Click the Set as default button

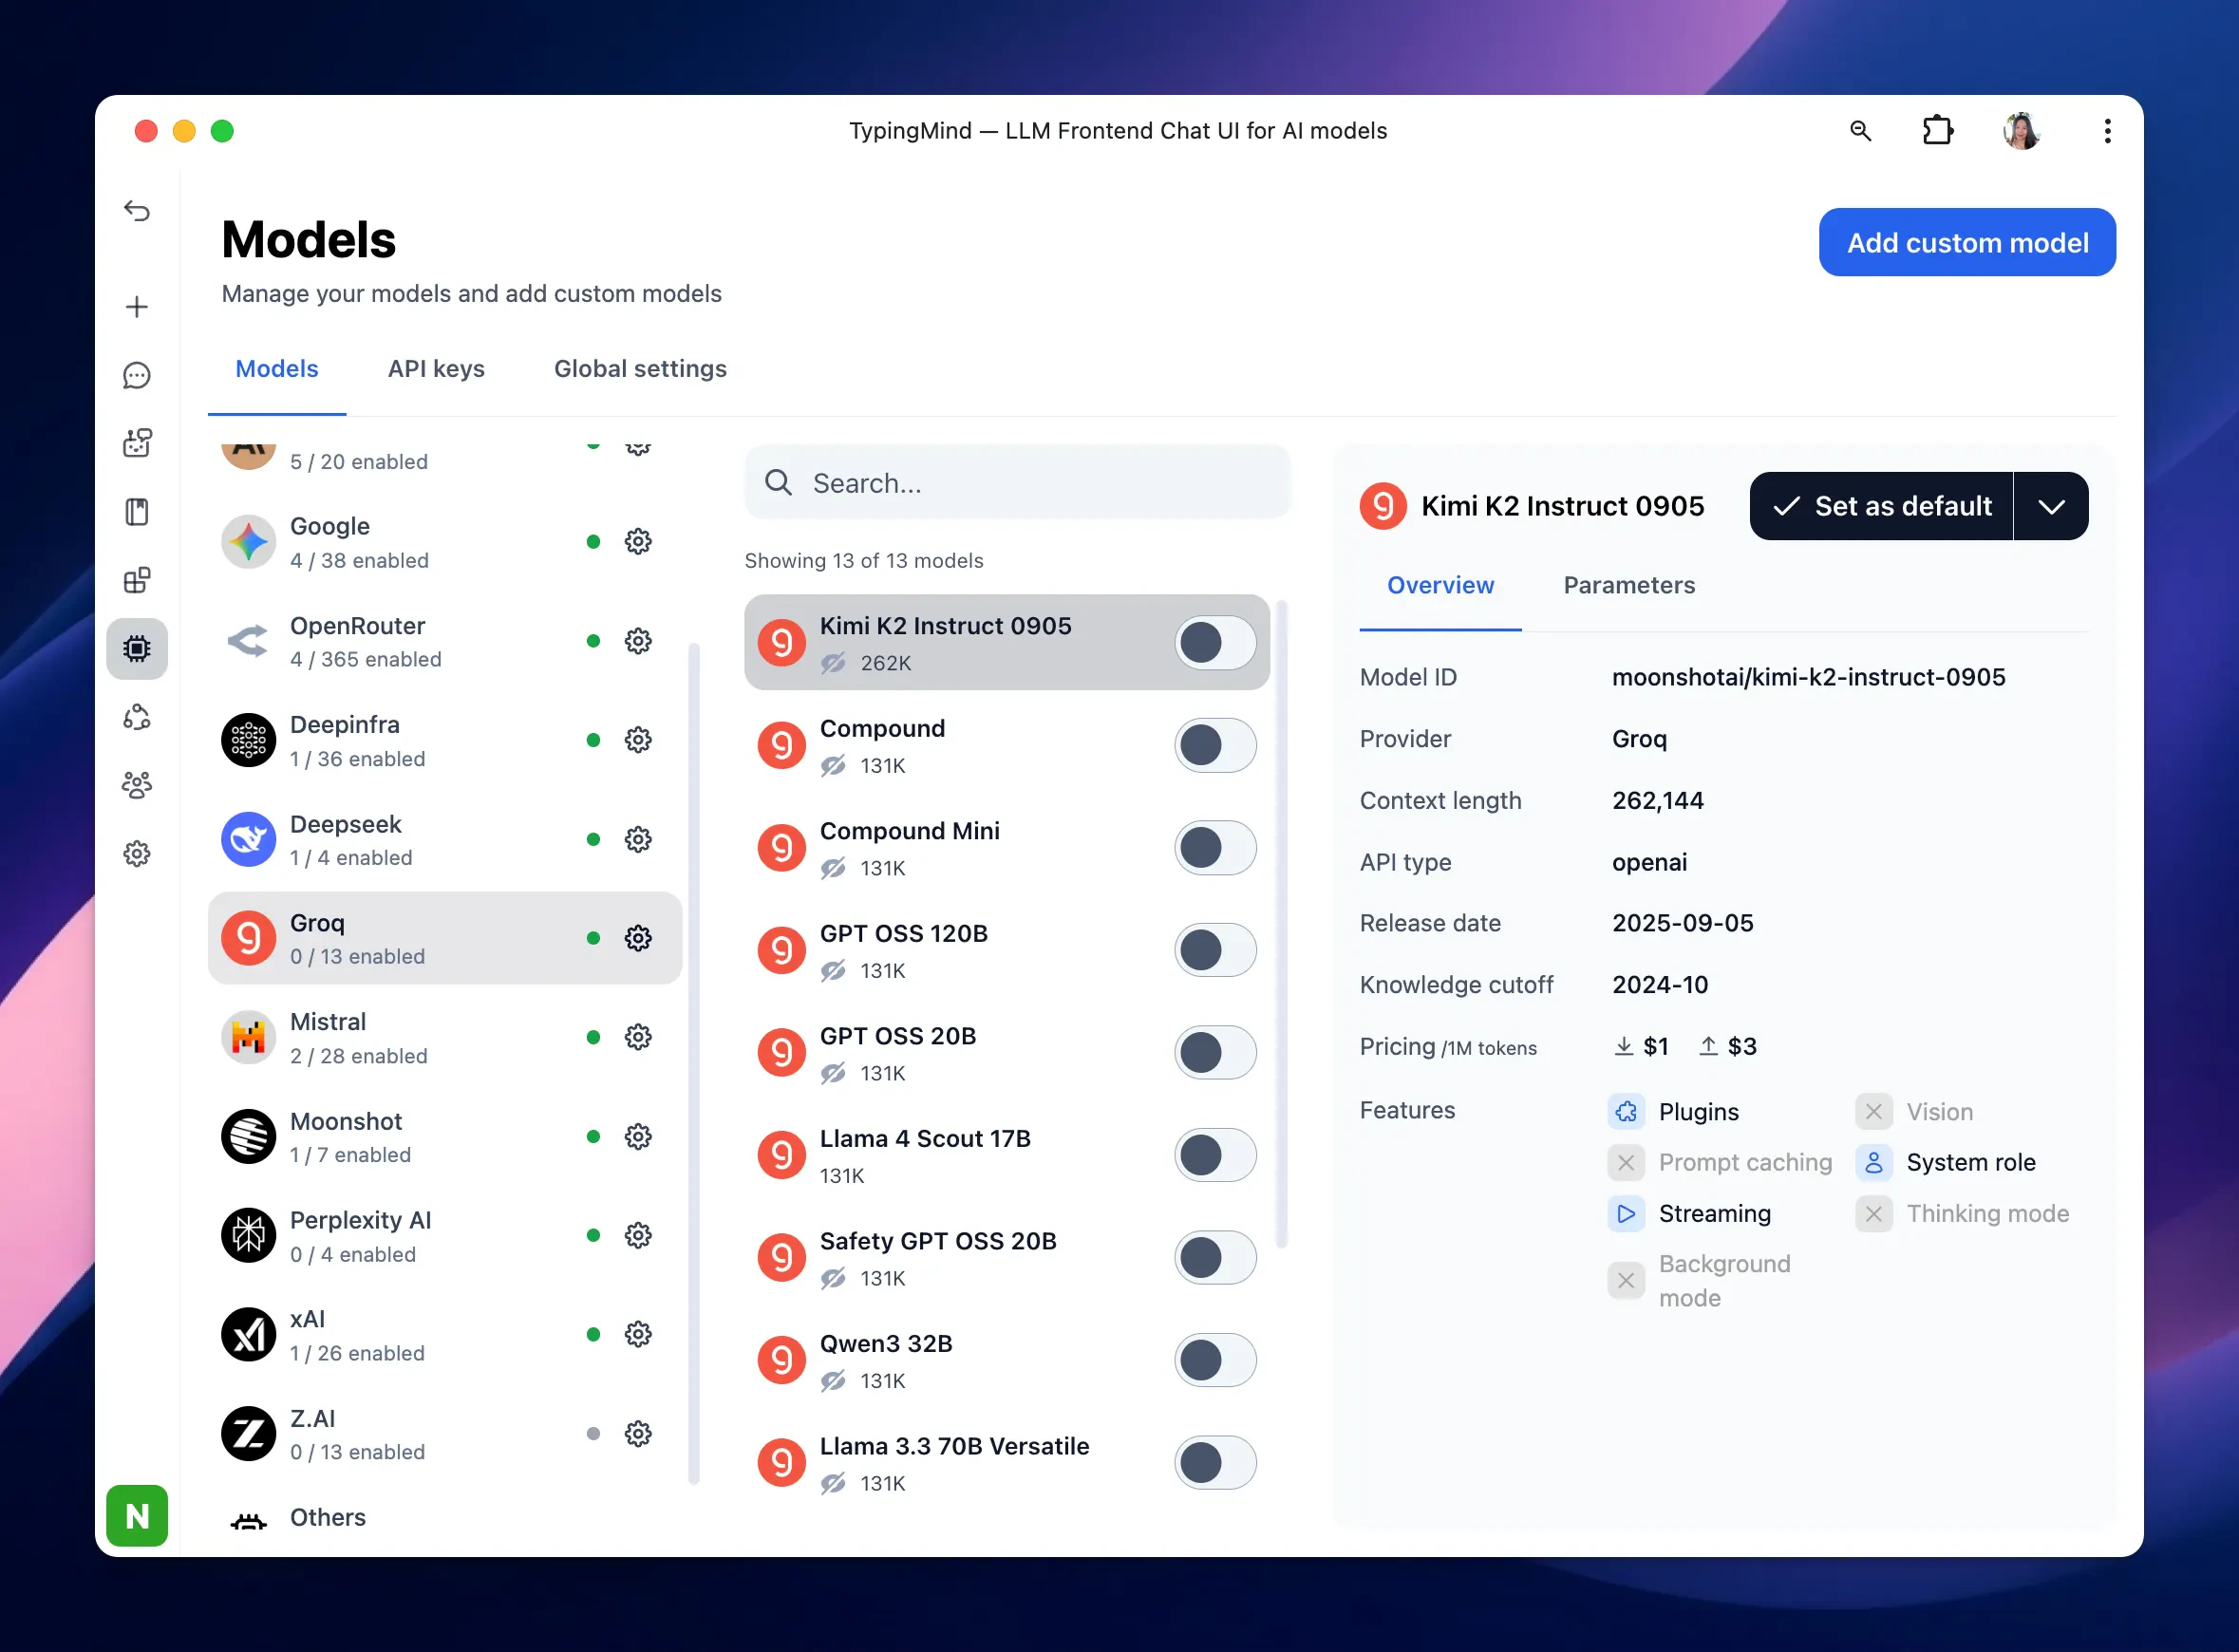click(x=1881, y=506)
